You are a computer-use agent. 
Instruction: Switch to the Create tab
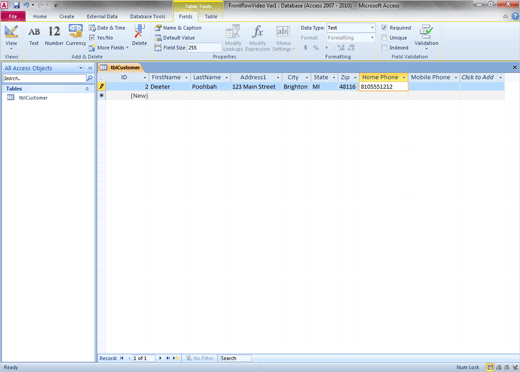coord(67,16)
